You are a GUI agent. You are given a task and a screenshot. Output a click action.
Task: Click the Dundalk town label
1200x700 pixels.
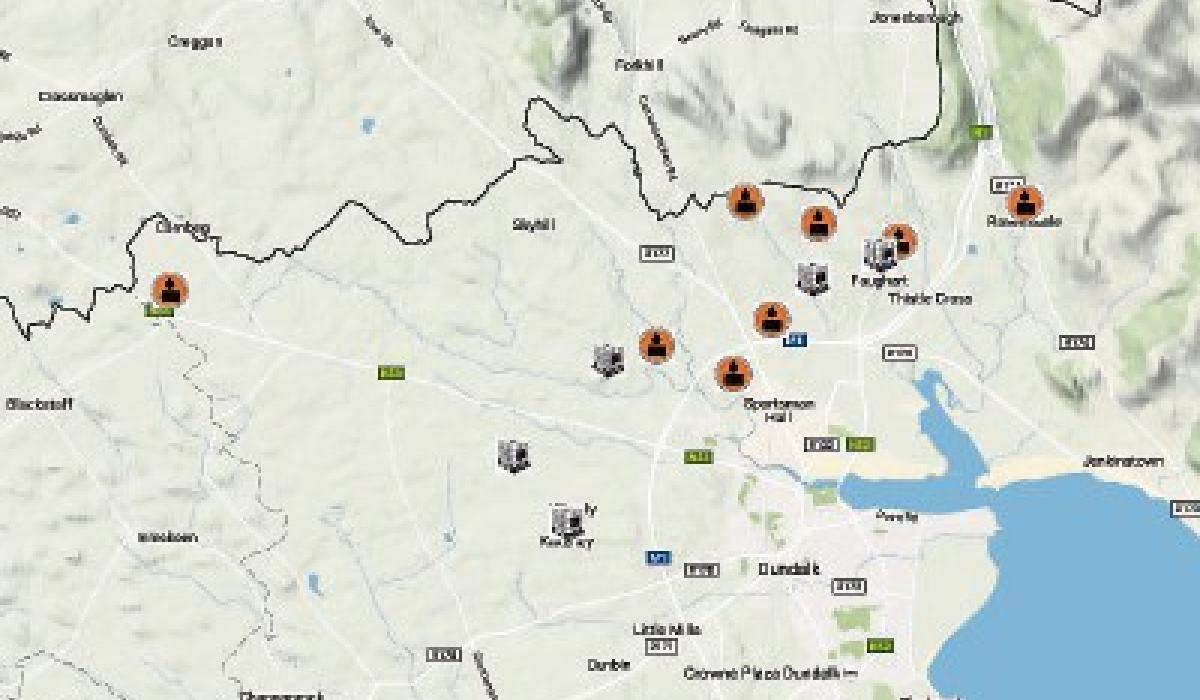tap(789, 569)
